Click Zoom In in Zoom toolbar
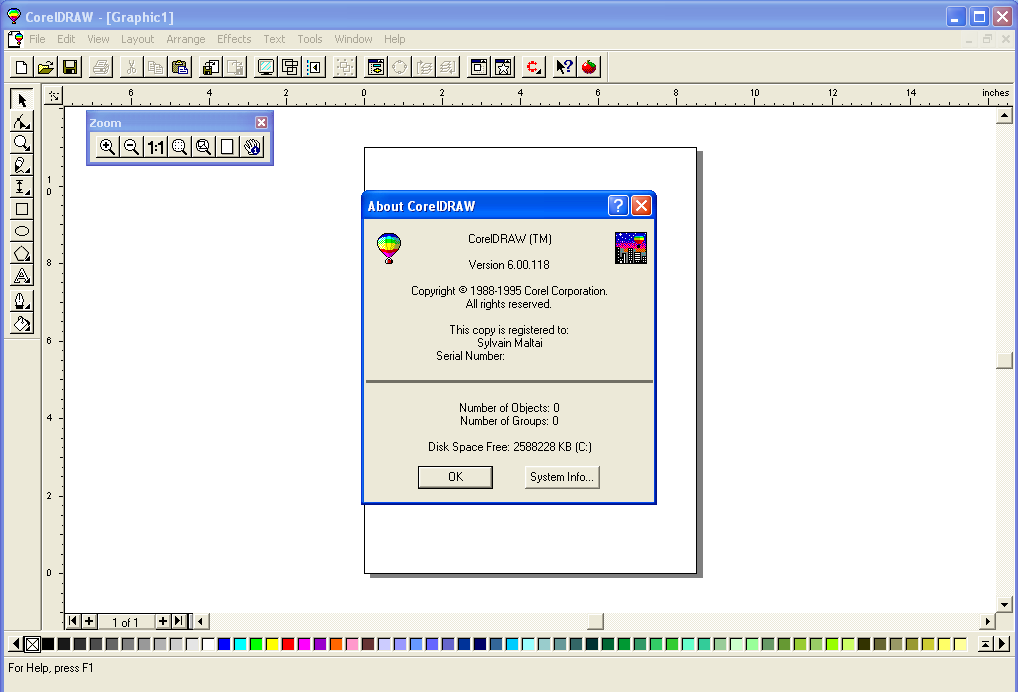 pyautogui.click(x=107, y=147)
